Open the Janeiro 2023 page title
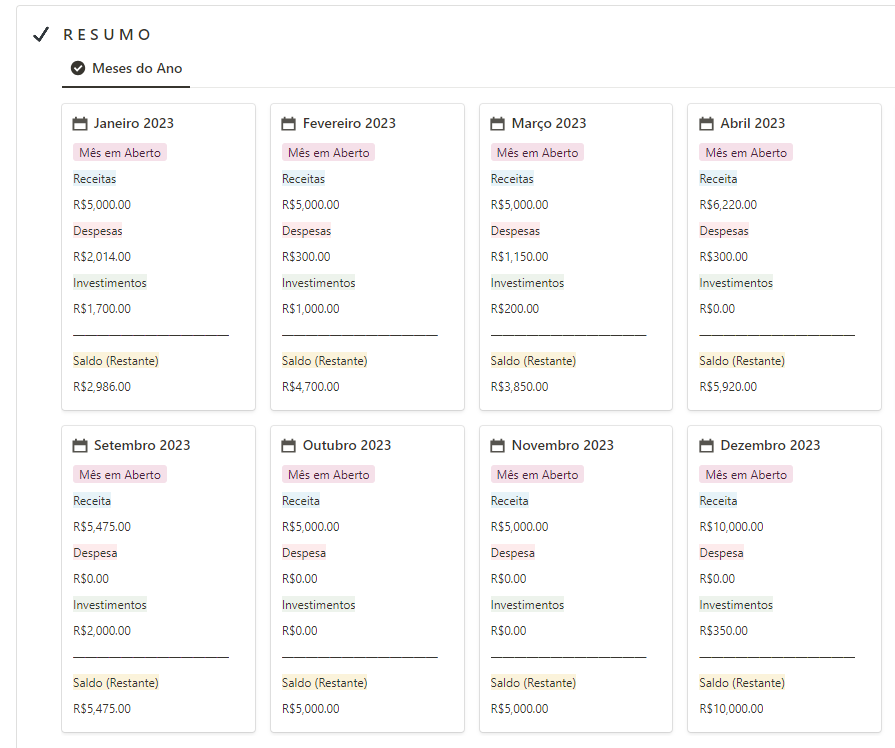The height and width of the screenshot is (748, 895). click(x=134, y=124)
